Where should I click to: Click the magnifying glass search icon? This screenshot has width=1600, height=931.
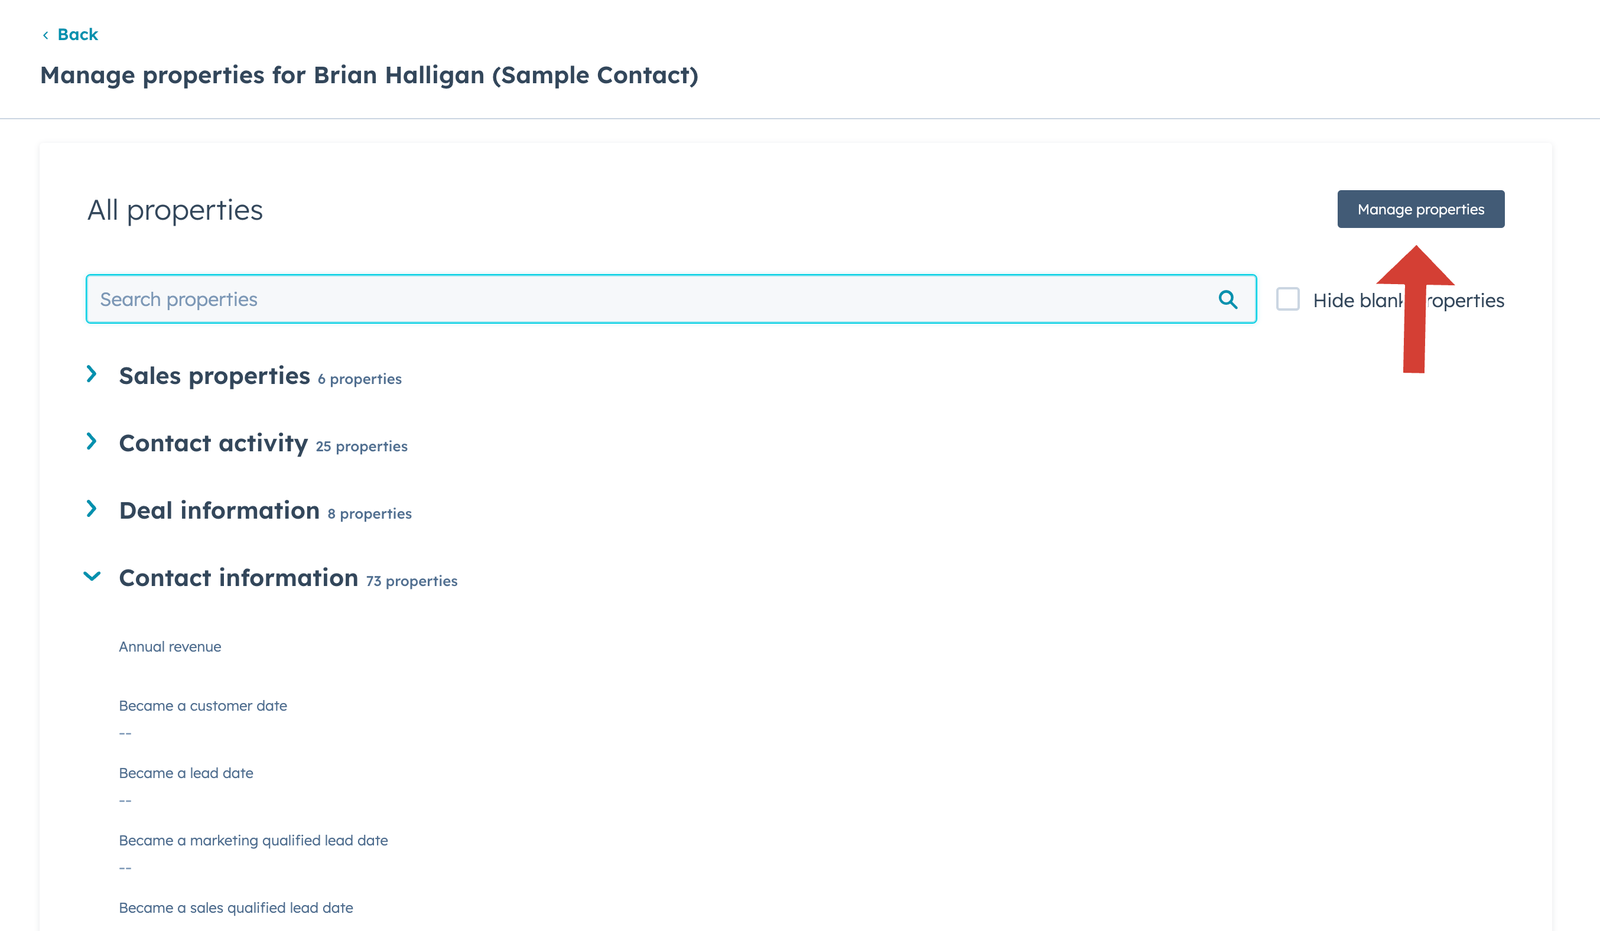click(x=1228, y=298)
